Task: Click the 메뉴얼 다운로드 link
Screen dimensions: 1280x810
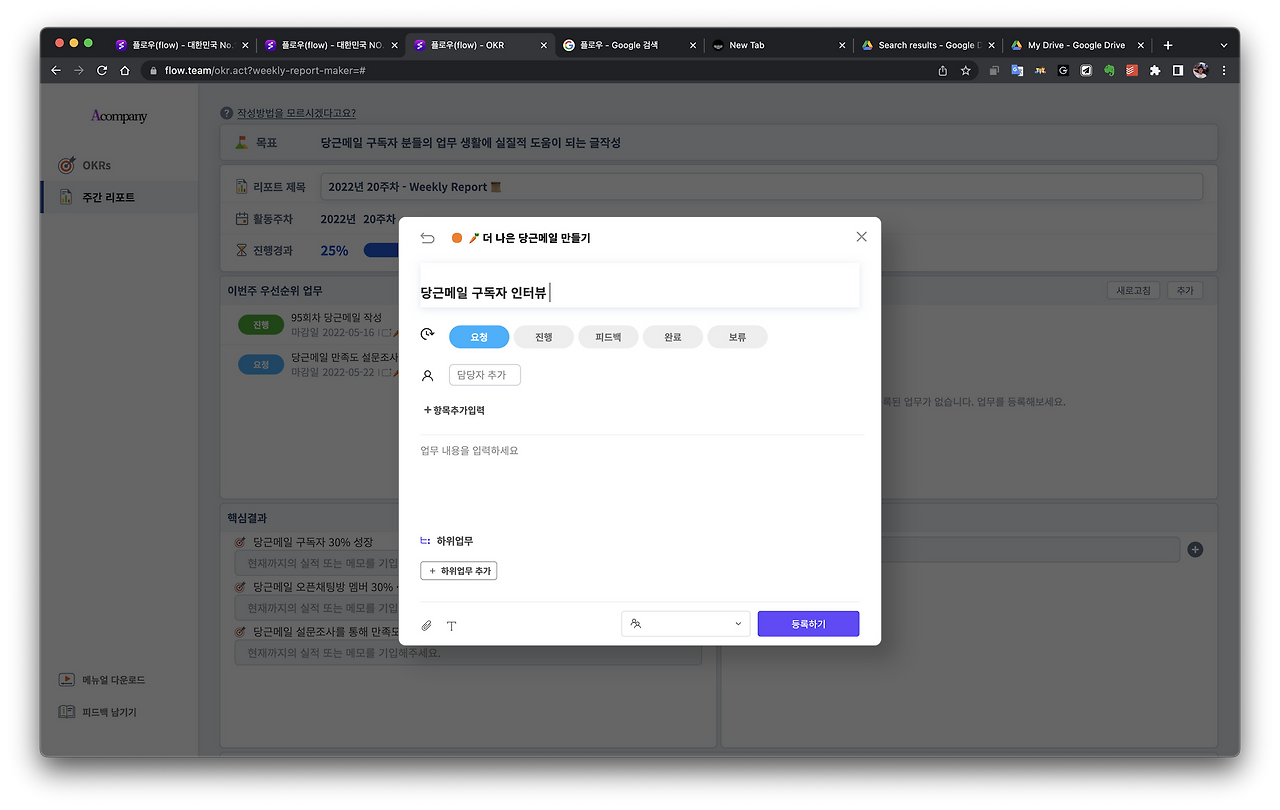Action: 114,680
